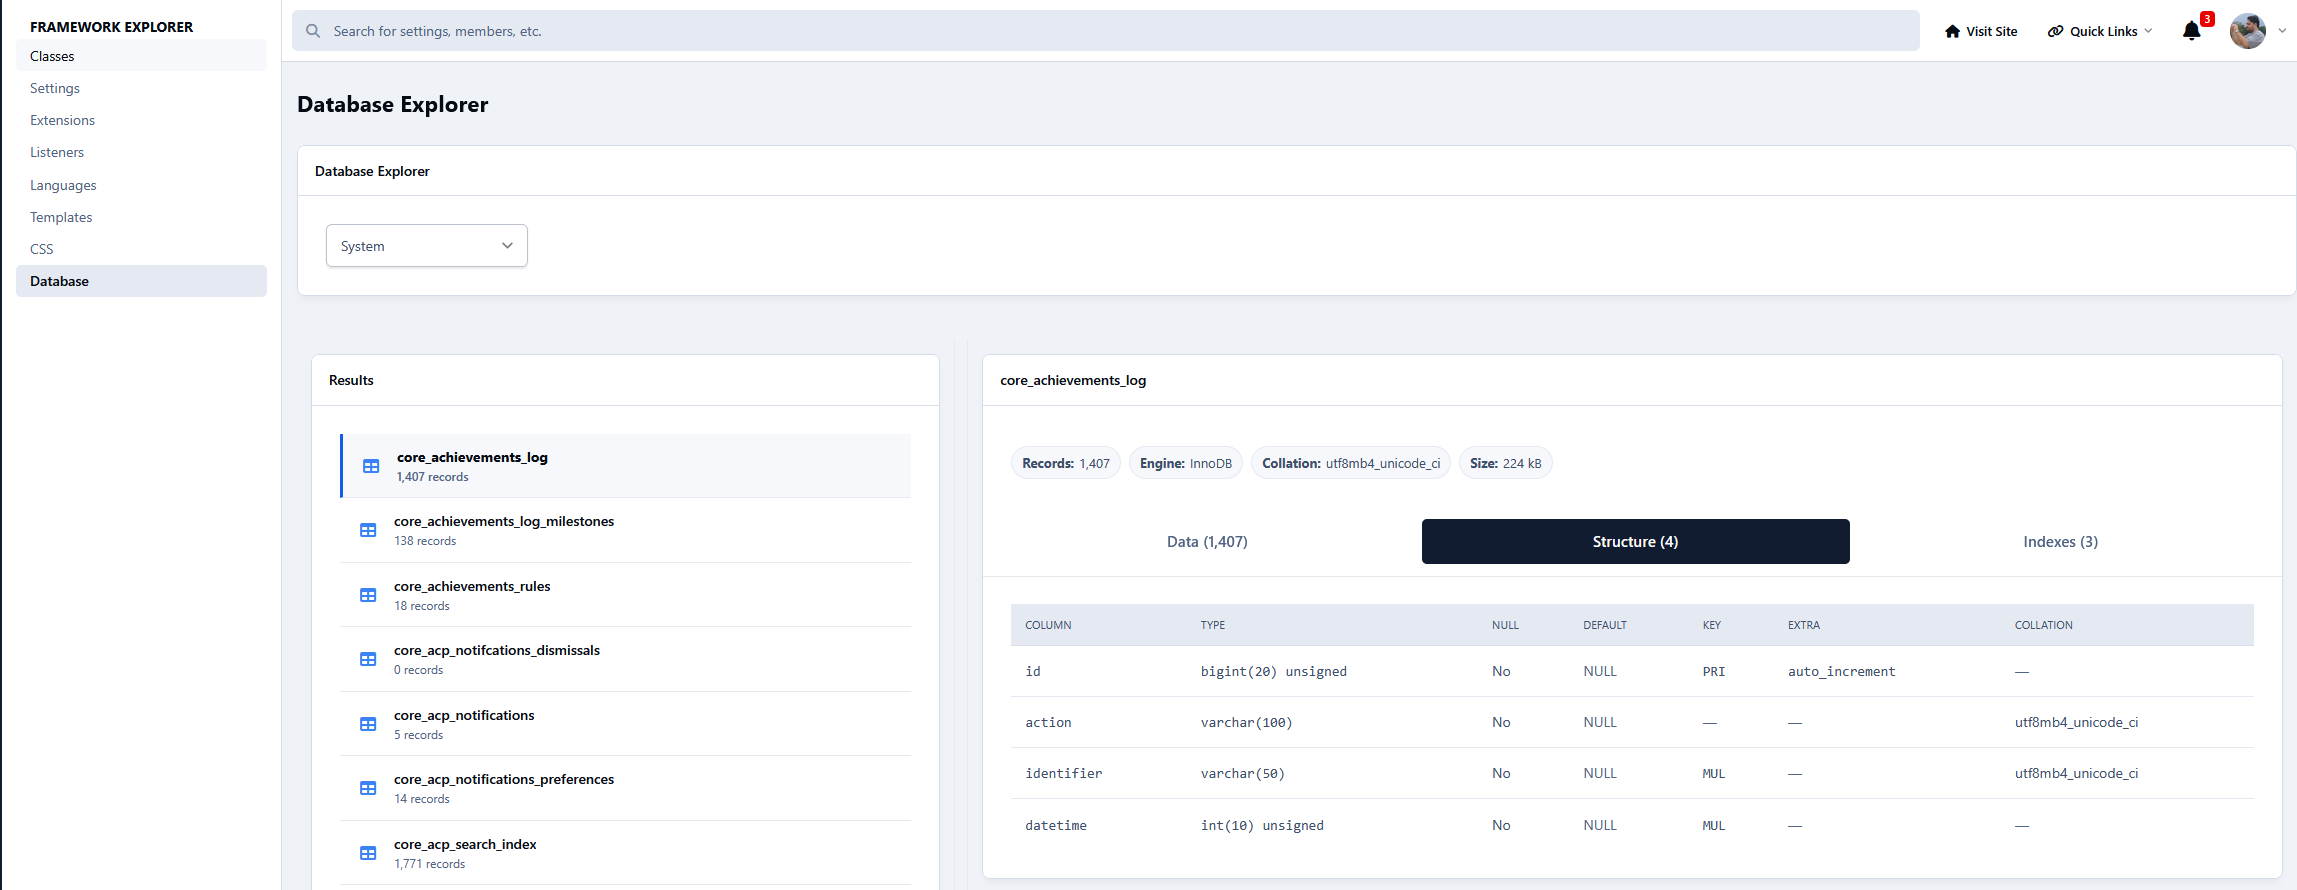The height and width of the screenshot is (890, 2297).
Task: Select the core_acp_search_index table
Action: click(625, 853)
